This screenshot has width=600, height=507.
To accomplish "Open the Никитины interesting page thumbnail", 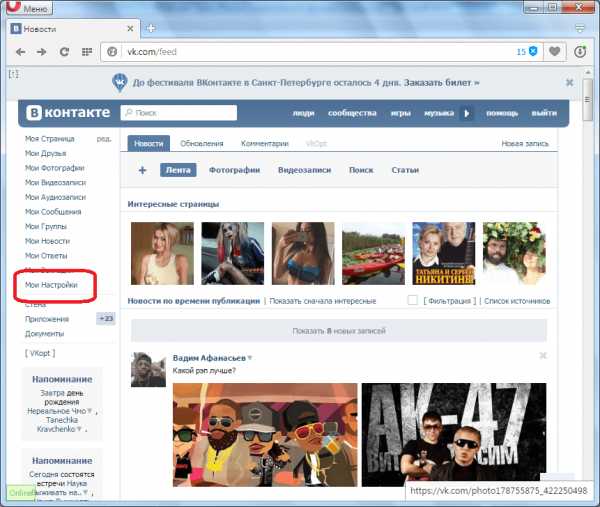I will point(443,253).
